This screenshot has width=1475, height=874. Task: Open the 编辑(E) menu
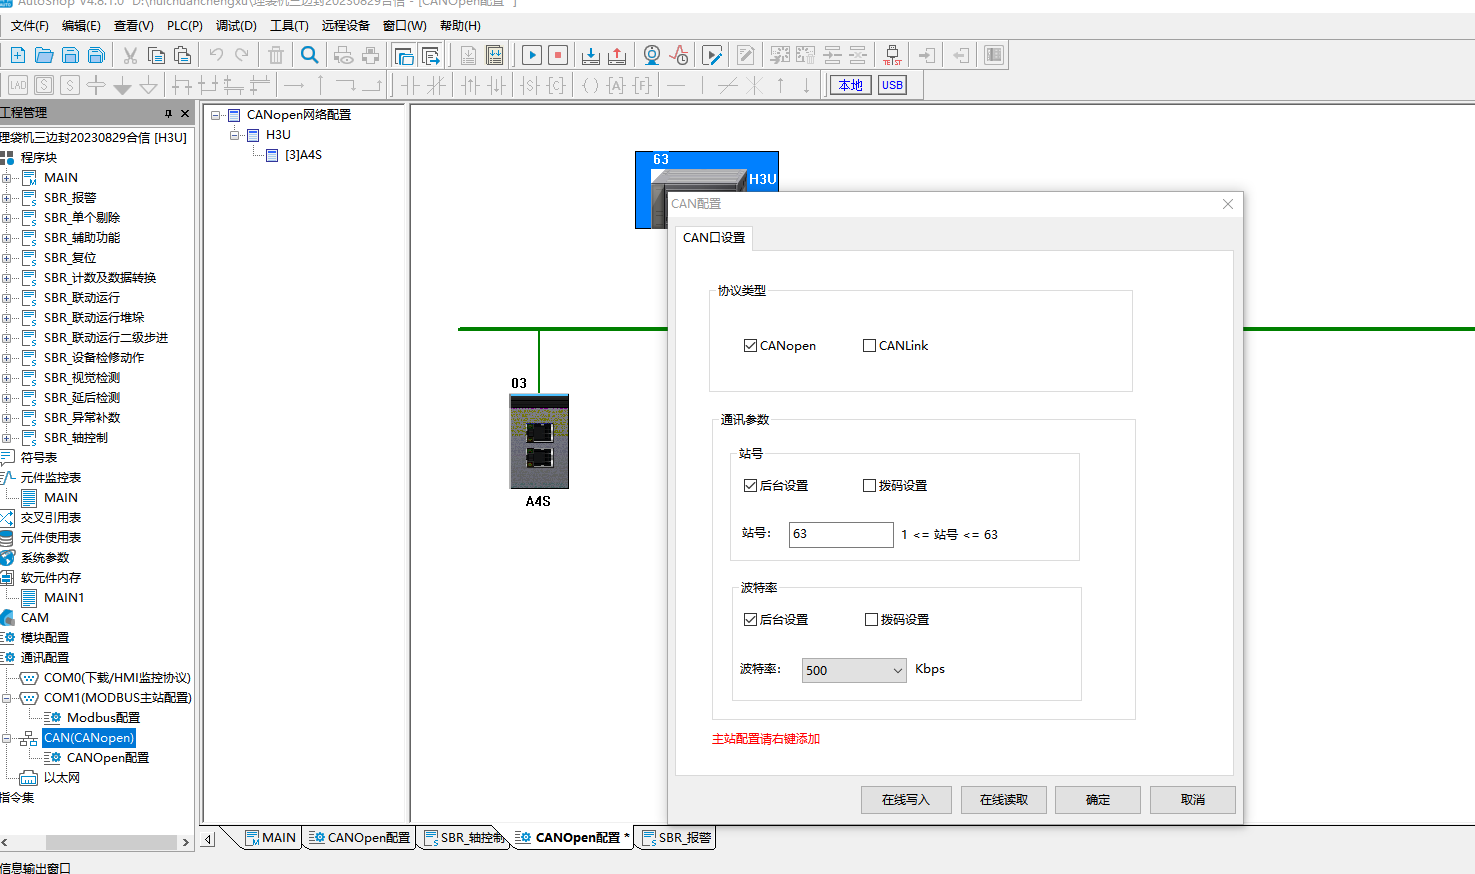(x=81, y=26)
